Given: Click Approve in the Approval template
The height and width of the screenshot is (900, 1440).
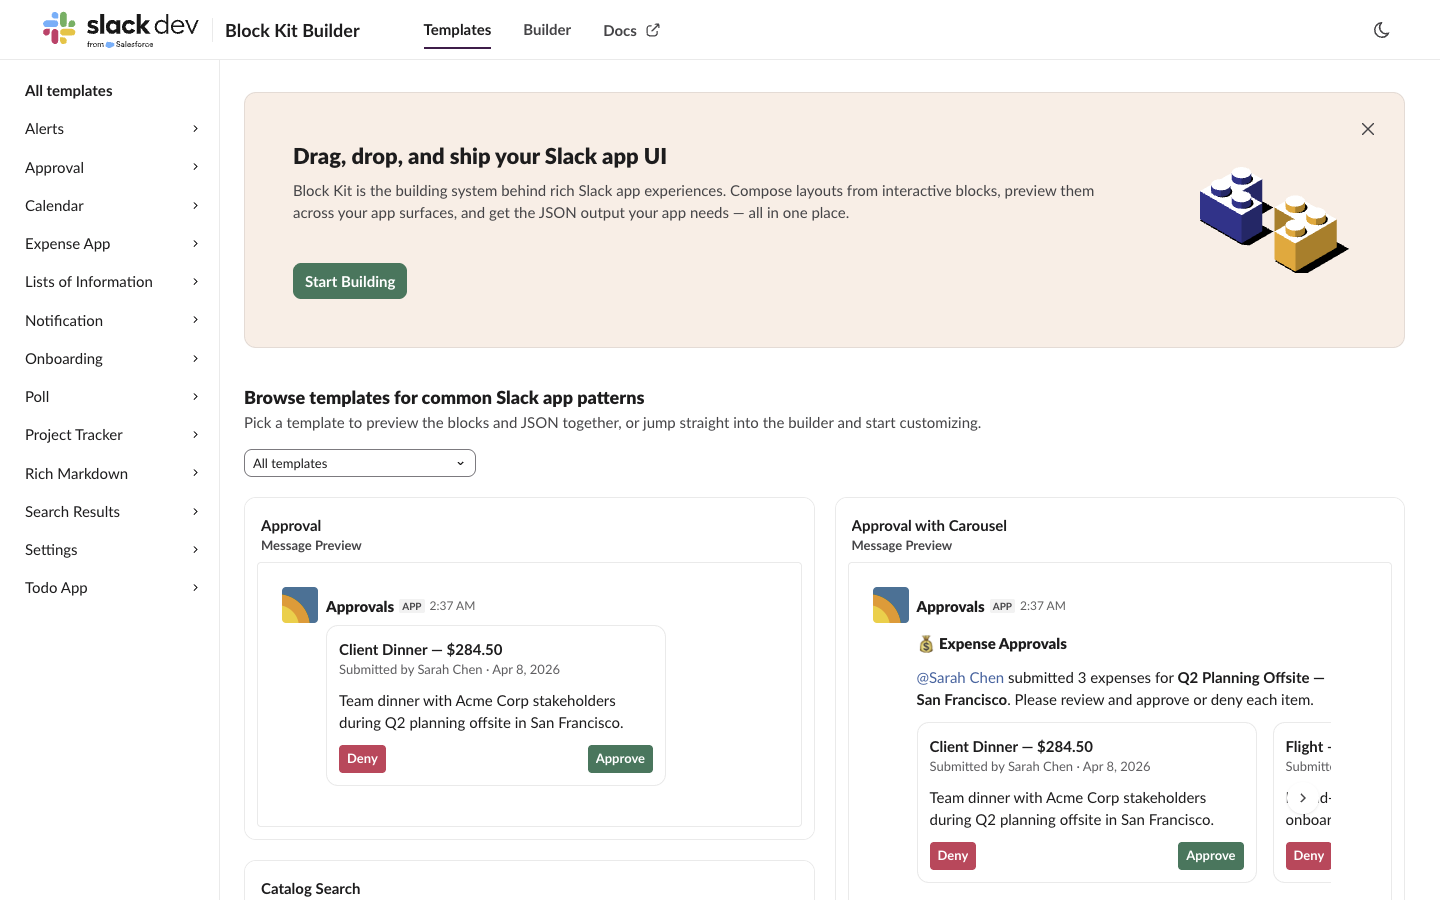Looking at the screenshot, I should (x=620, y=759).
